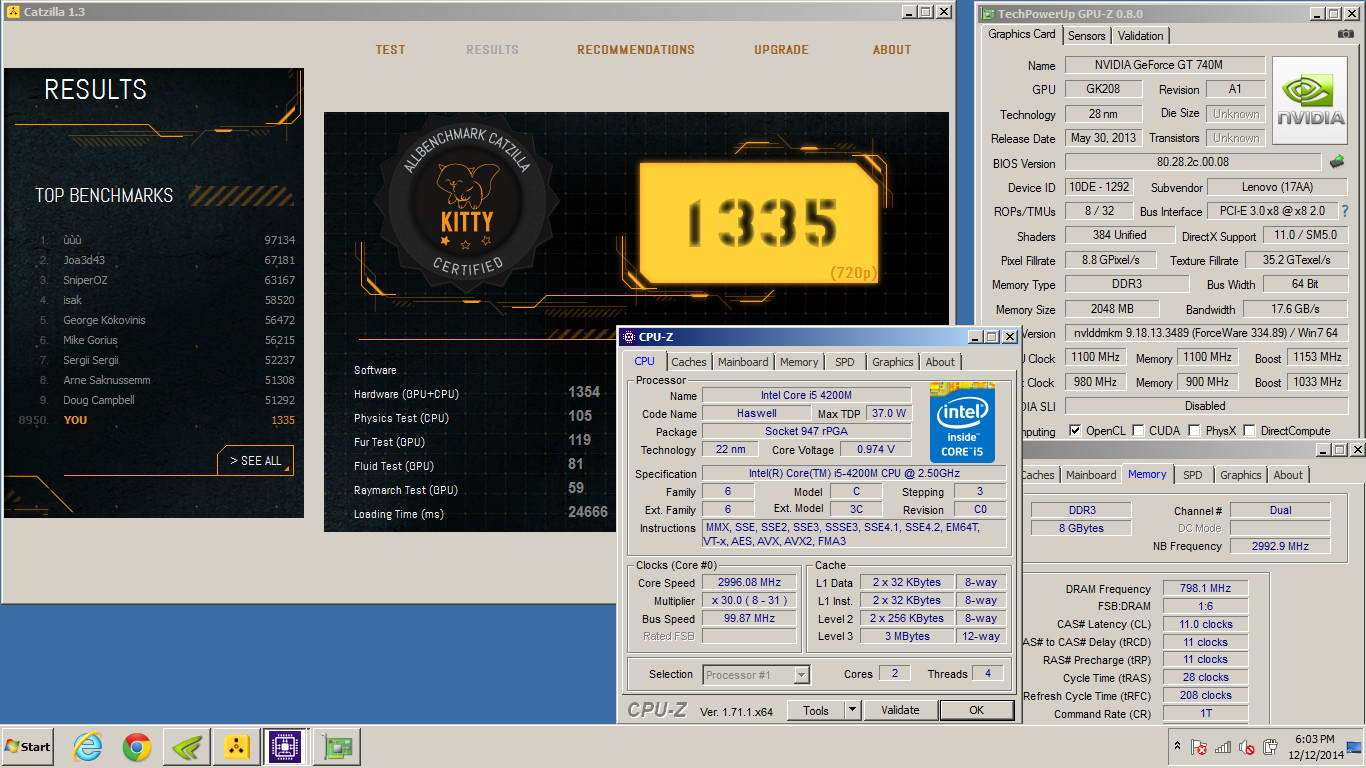Save BIOS using the green chip icon
Viewport: 1366px width, 768px height.
(1336, 162)
